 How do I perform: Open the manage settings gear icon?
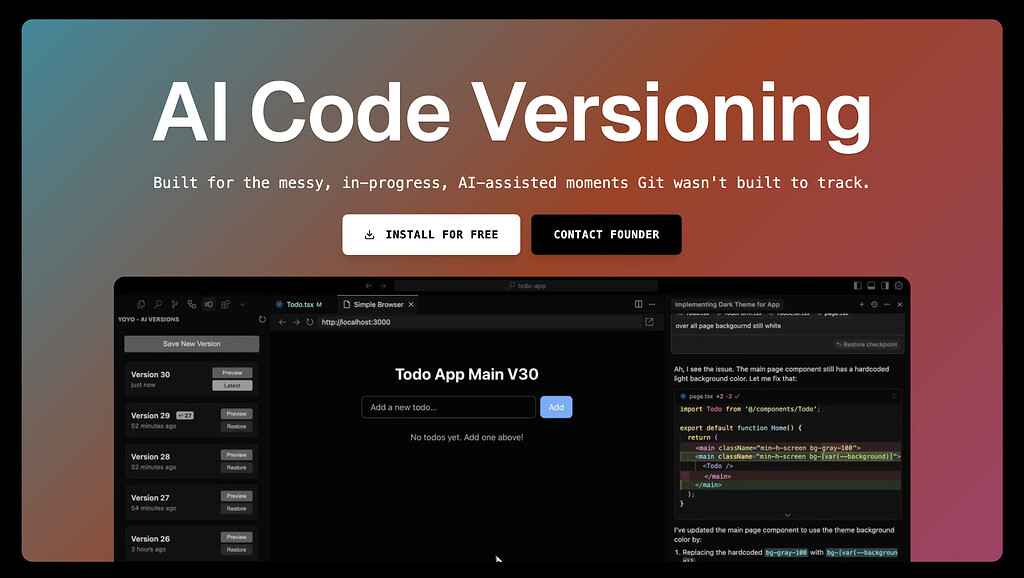899,285
